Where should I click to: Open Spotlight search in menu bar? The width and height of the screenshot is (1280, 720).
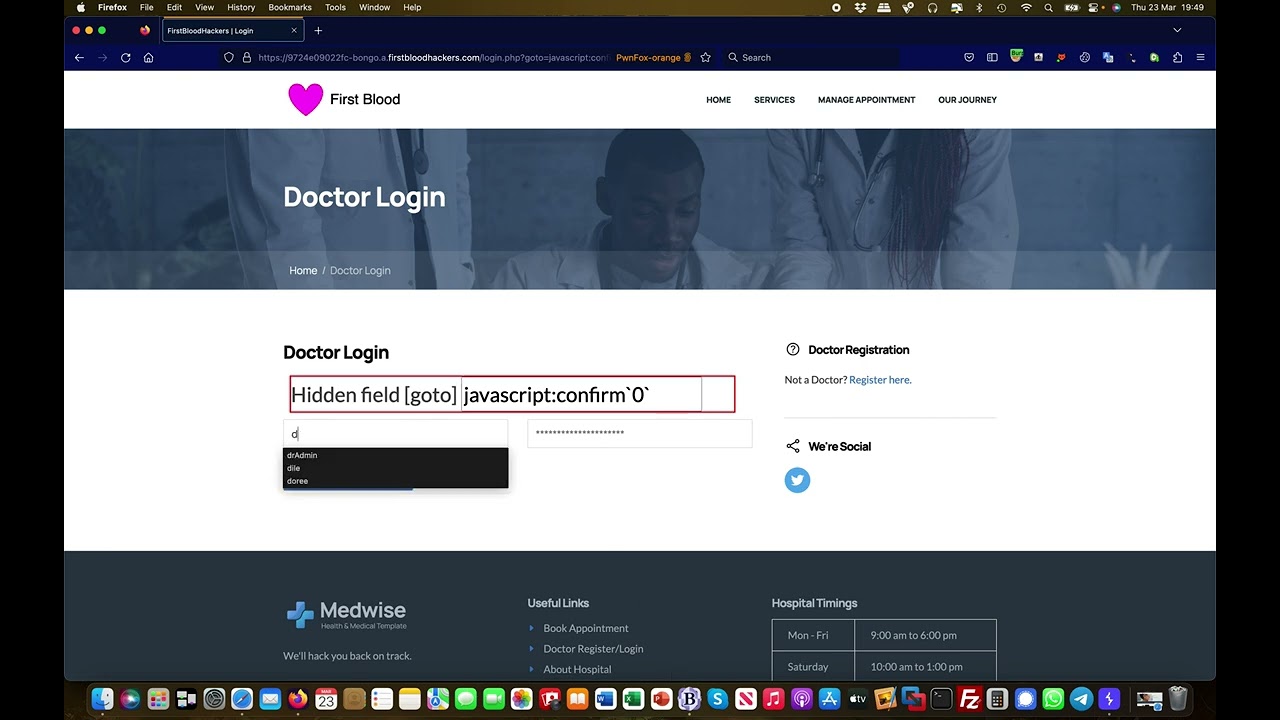pos(1048,7)
